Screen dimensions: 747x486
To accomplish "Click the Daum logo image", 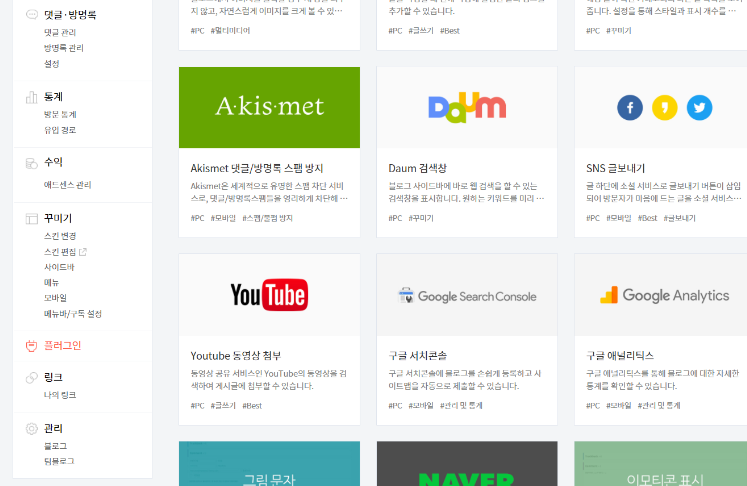I will [x=467, y=108].
